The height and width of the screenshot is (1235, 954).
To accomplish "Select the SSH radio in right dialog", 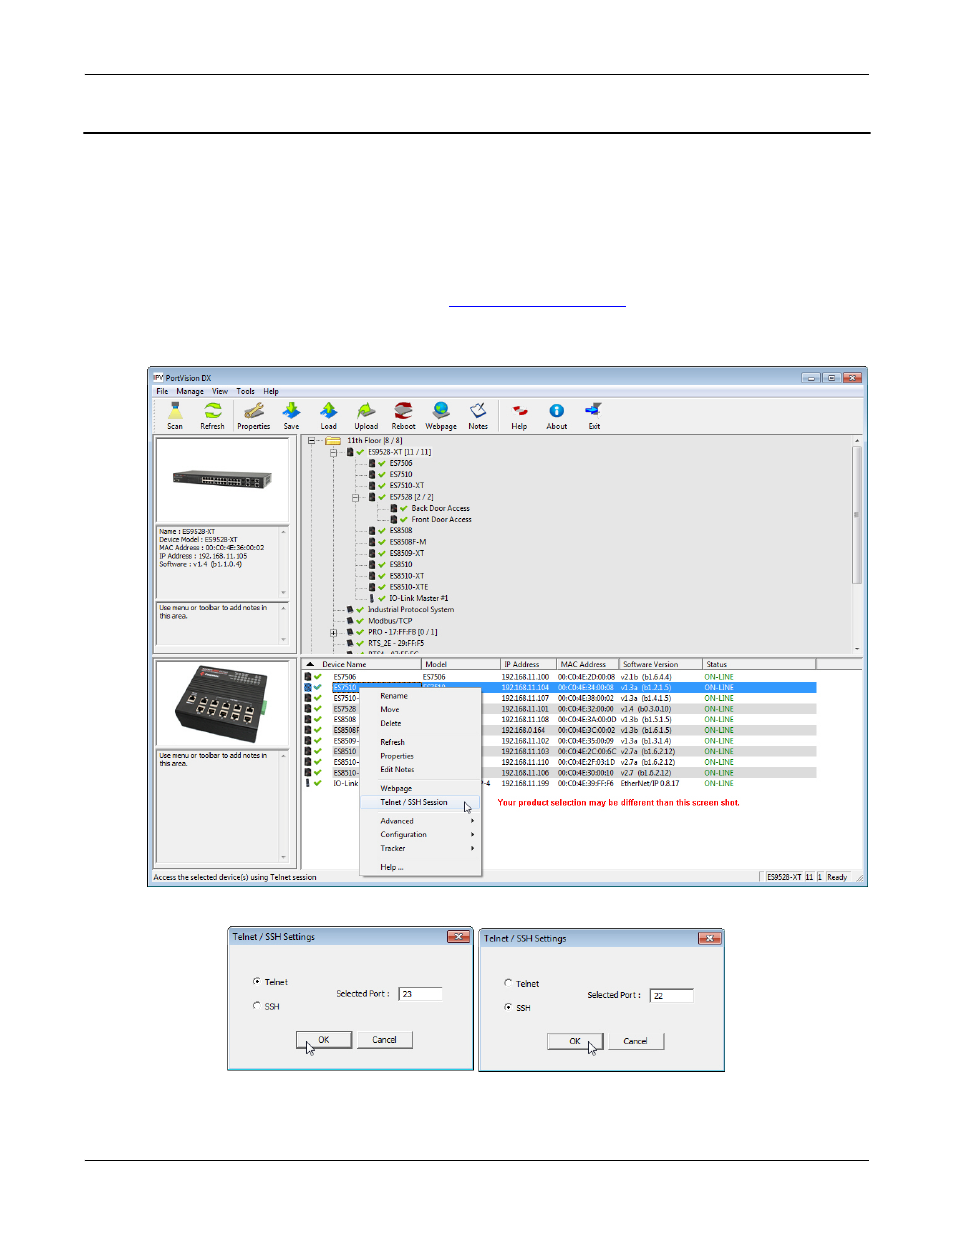I will point(508,1007).
